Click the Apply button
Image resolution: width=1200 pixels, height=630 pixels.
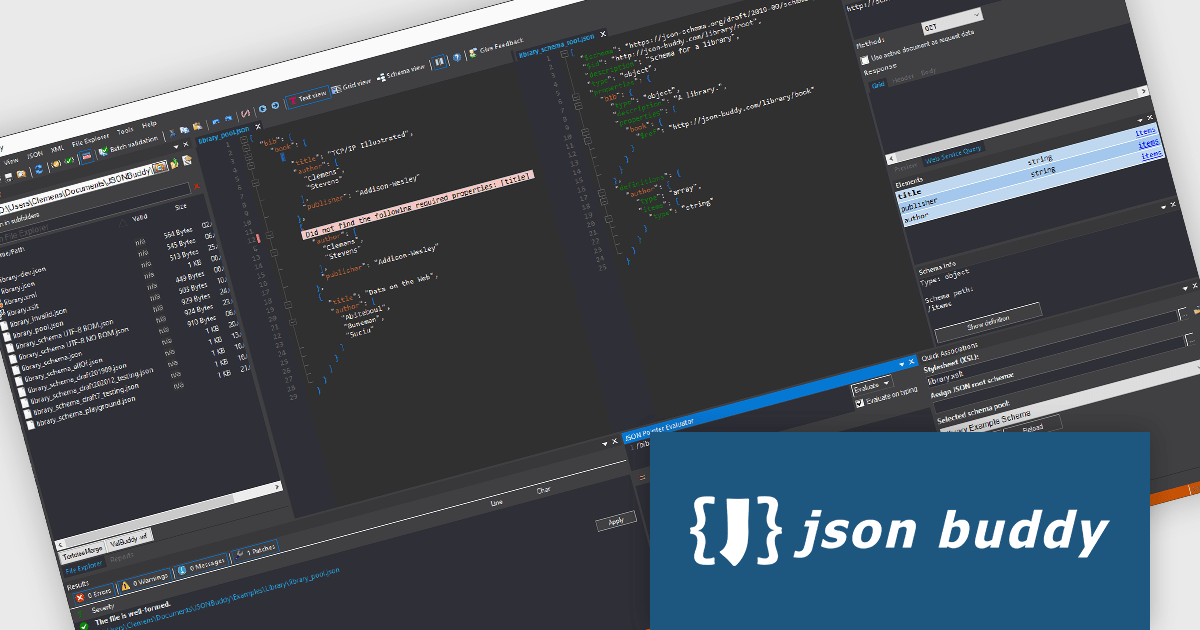[x=615, y=521]
